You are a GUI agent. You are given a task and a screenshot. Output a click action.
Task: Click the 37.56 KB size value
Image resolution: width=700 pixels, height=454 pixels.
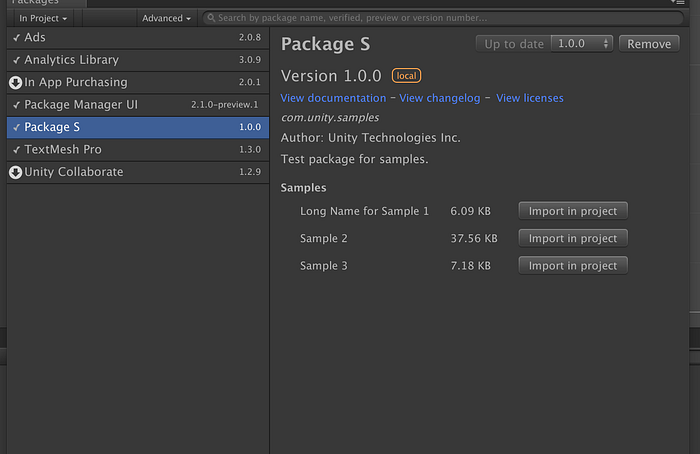(x=474, y=238)
